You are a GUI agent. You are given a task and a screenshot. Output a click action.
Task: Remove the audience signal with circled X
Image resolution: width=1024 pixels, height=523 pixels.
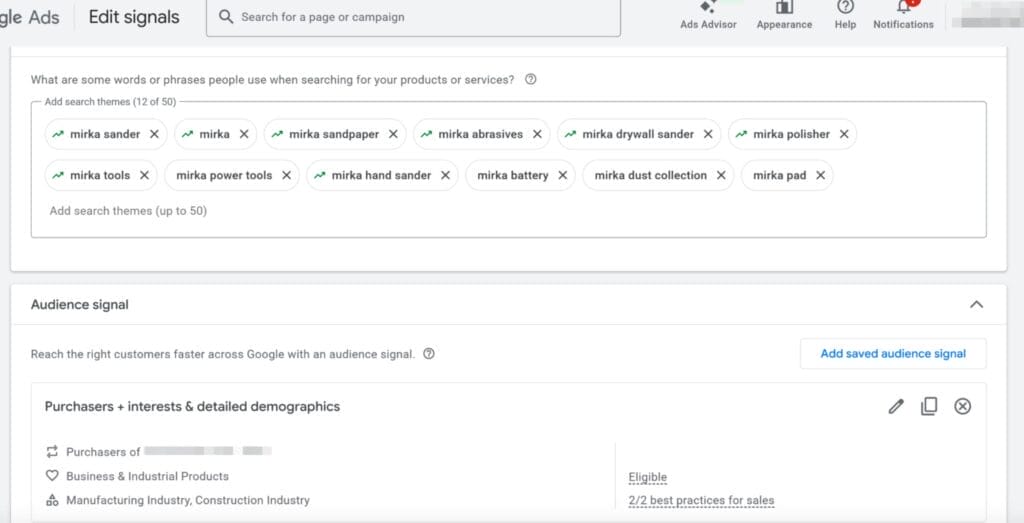(963, 406)
